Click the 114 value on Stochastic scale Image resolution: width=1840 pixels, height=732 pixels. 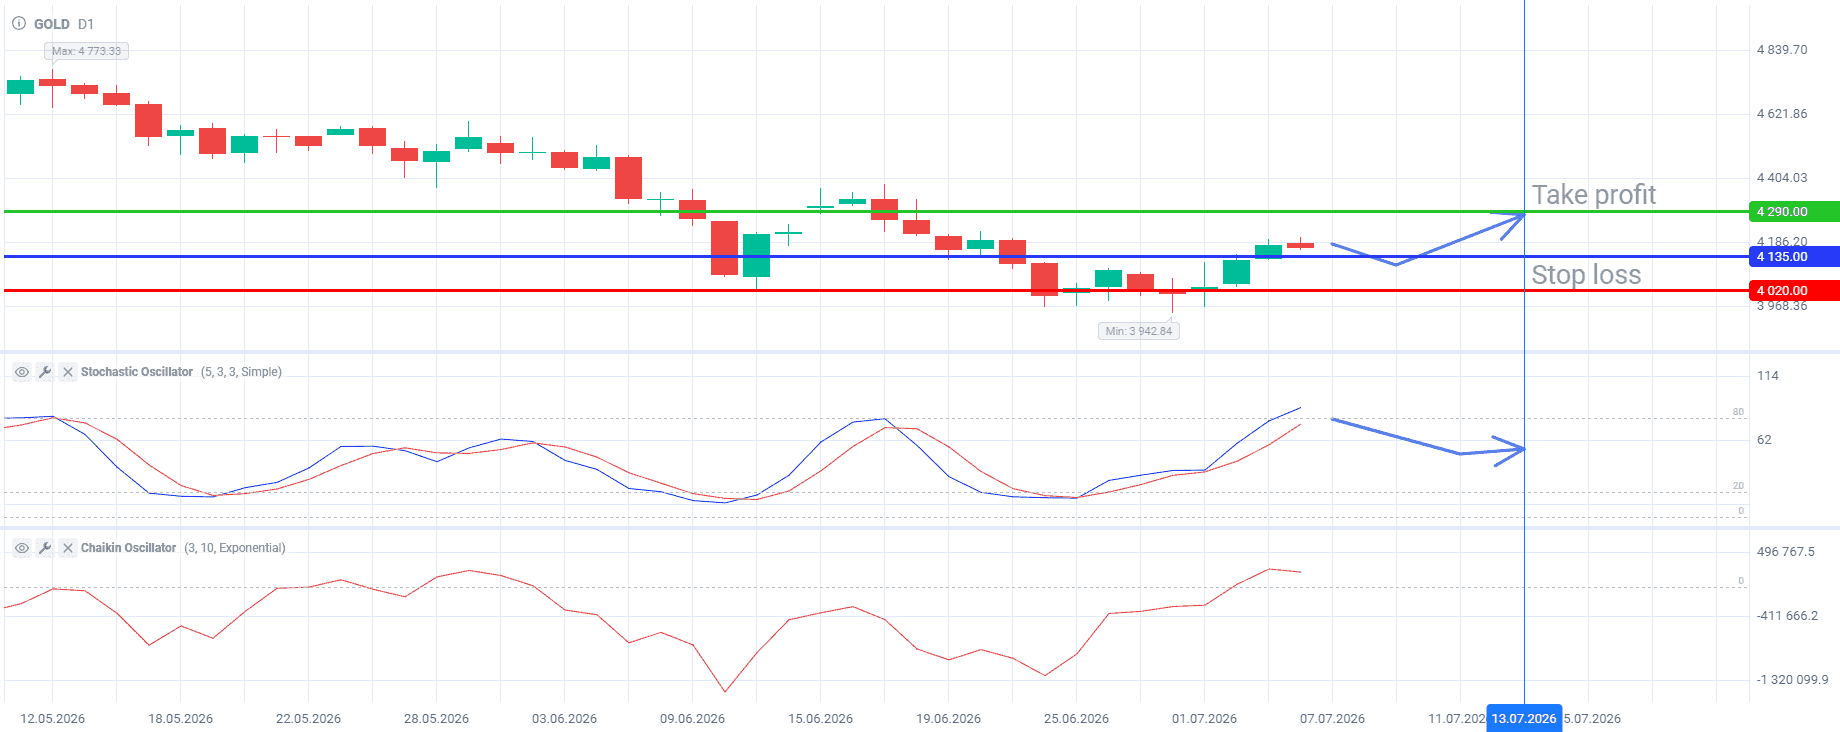(1768, 376)
